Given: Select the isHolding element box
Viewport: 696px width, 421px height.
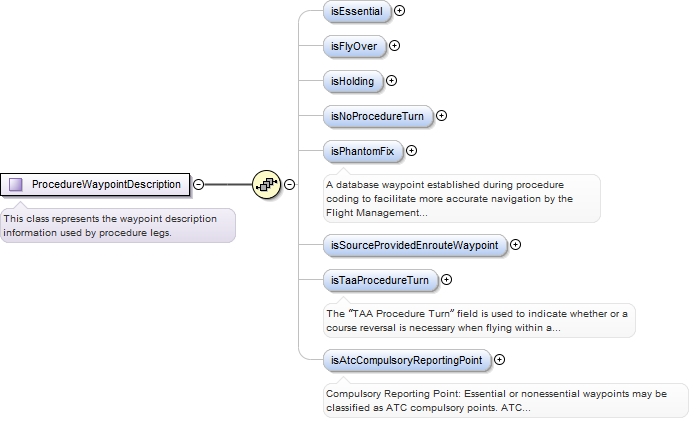Looking at the screenshot, I should pyautogui.click(x=353, y=81).
